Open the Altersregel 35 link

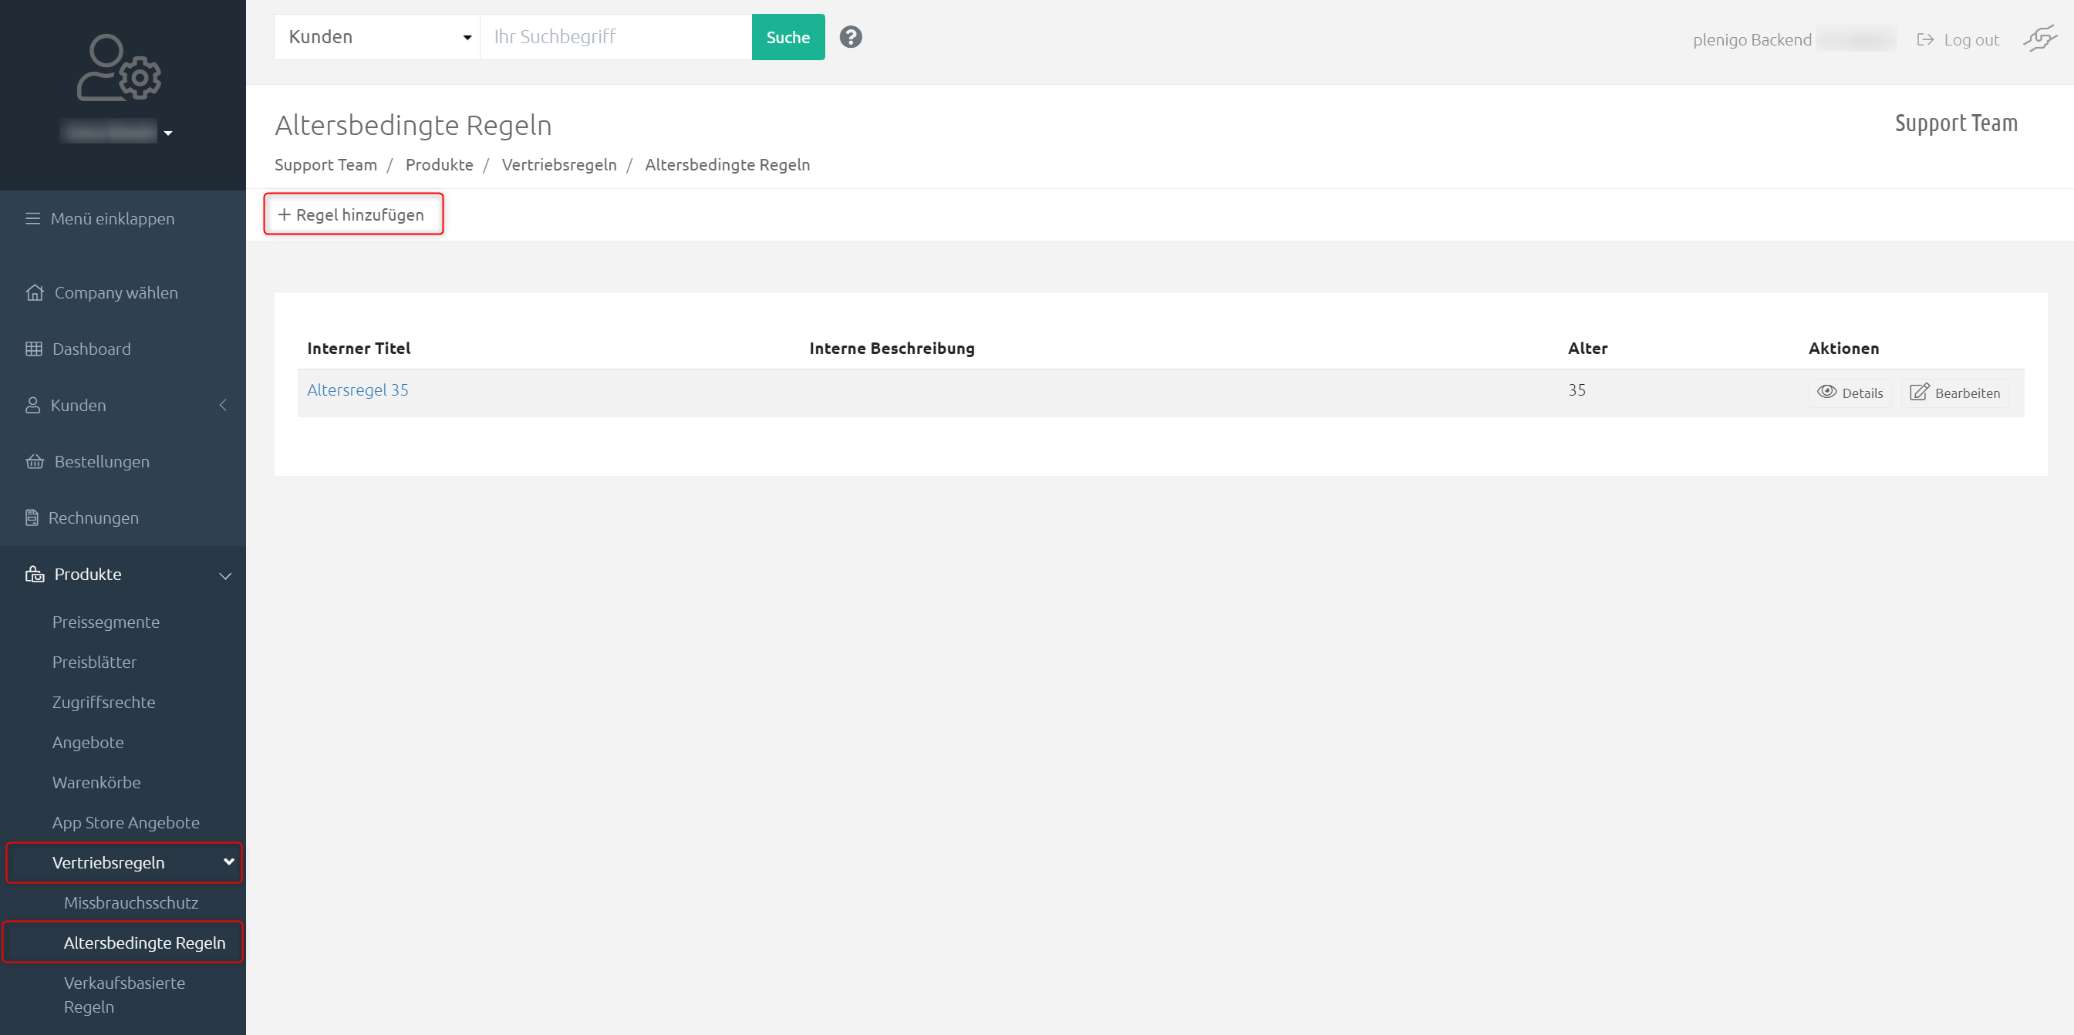click(357, 390)
